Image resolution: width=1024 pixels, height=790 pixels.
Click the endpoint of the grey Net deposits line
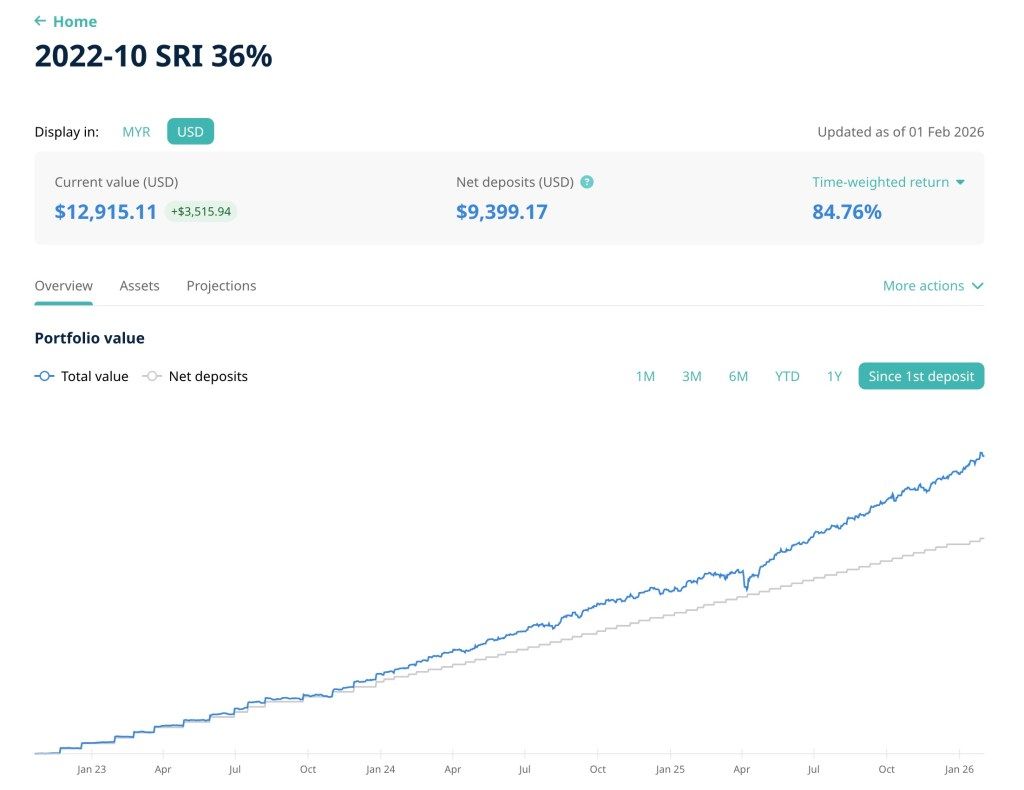point(982,539)
